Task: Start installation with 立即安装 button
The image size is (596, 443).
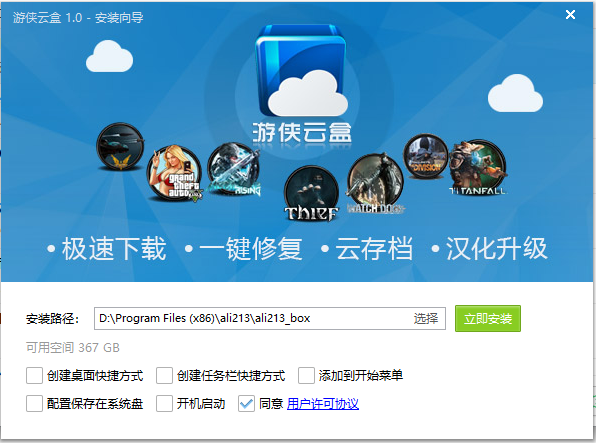Action: coord(488,318)
